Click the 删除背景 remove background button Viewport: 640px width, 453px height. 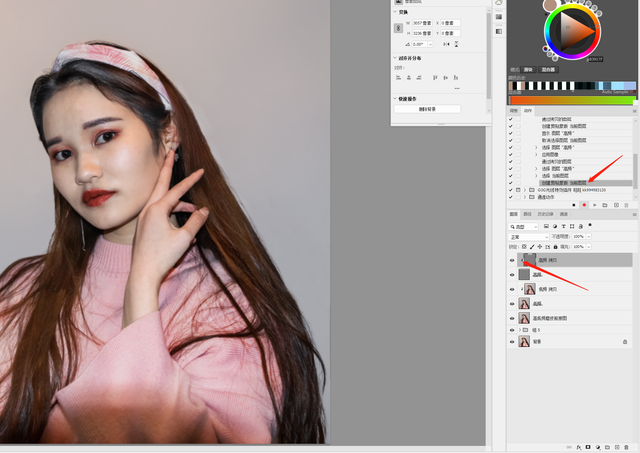427,109
